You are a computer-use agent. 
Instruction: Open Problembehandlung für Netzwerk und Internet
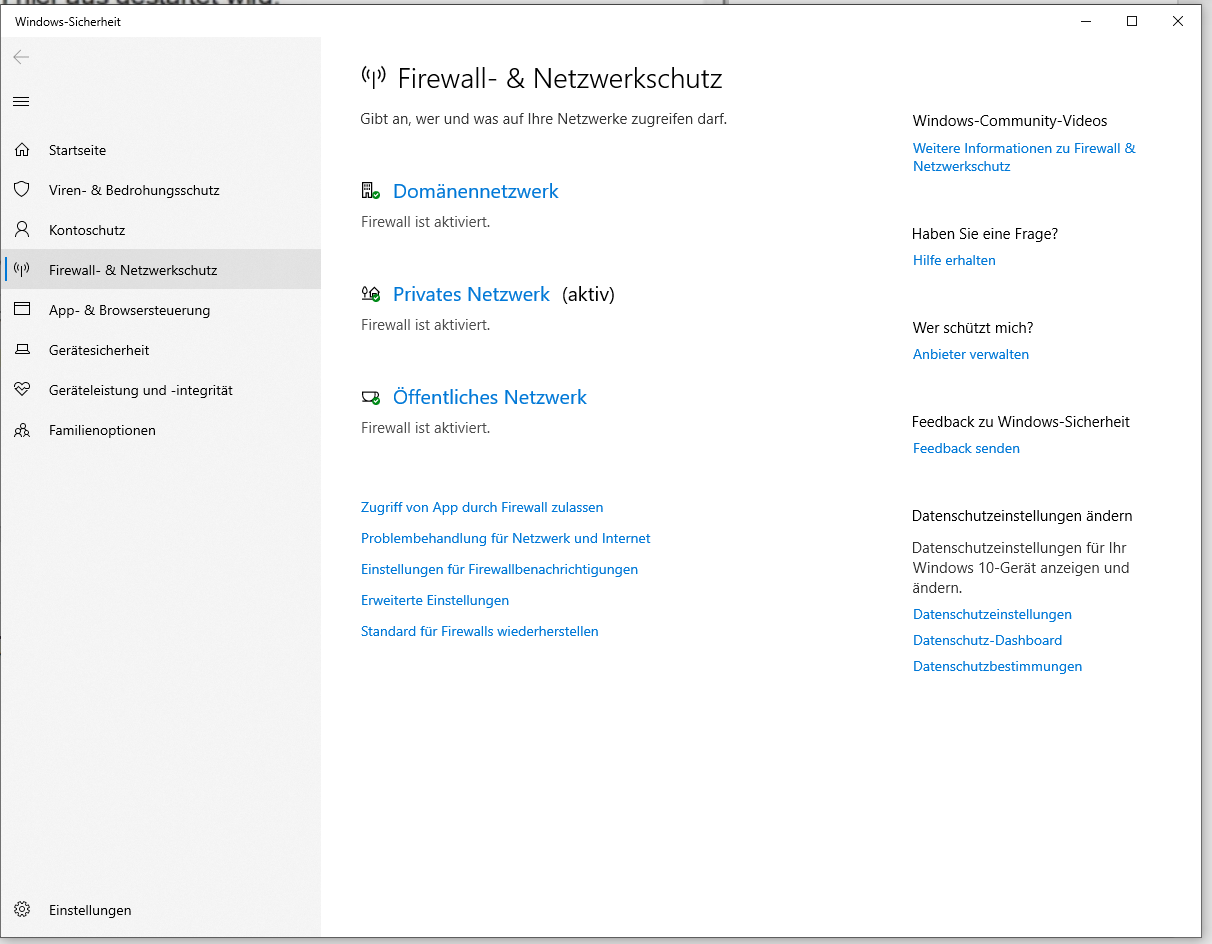[506, 538]
